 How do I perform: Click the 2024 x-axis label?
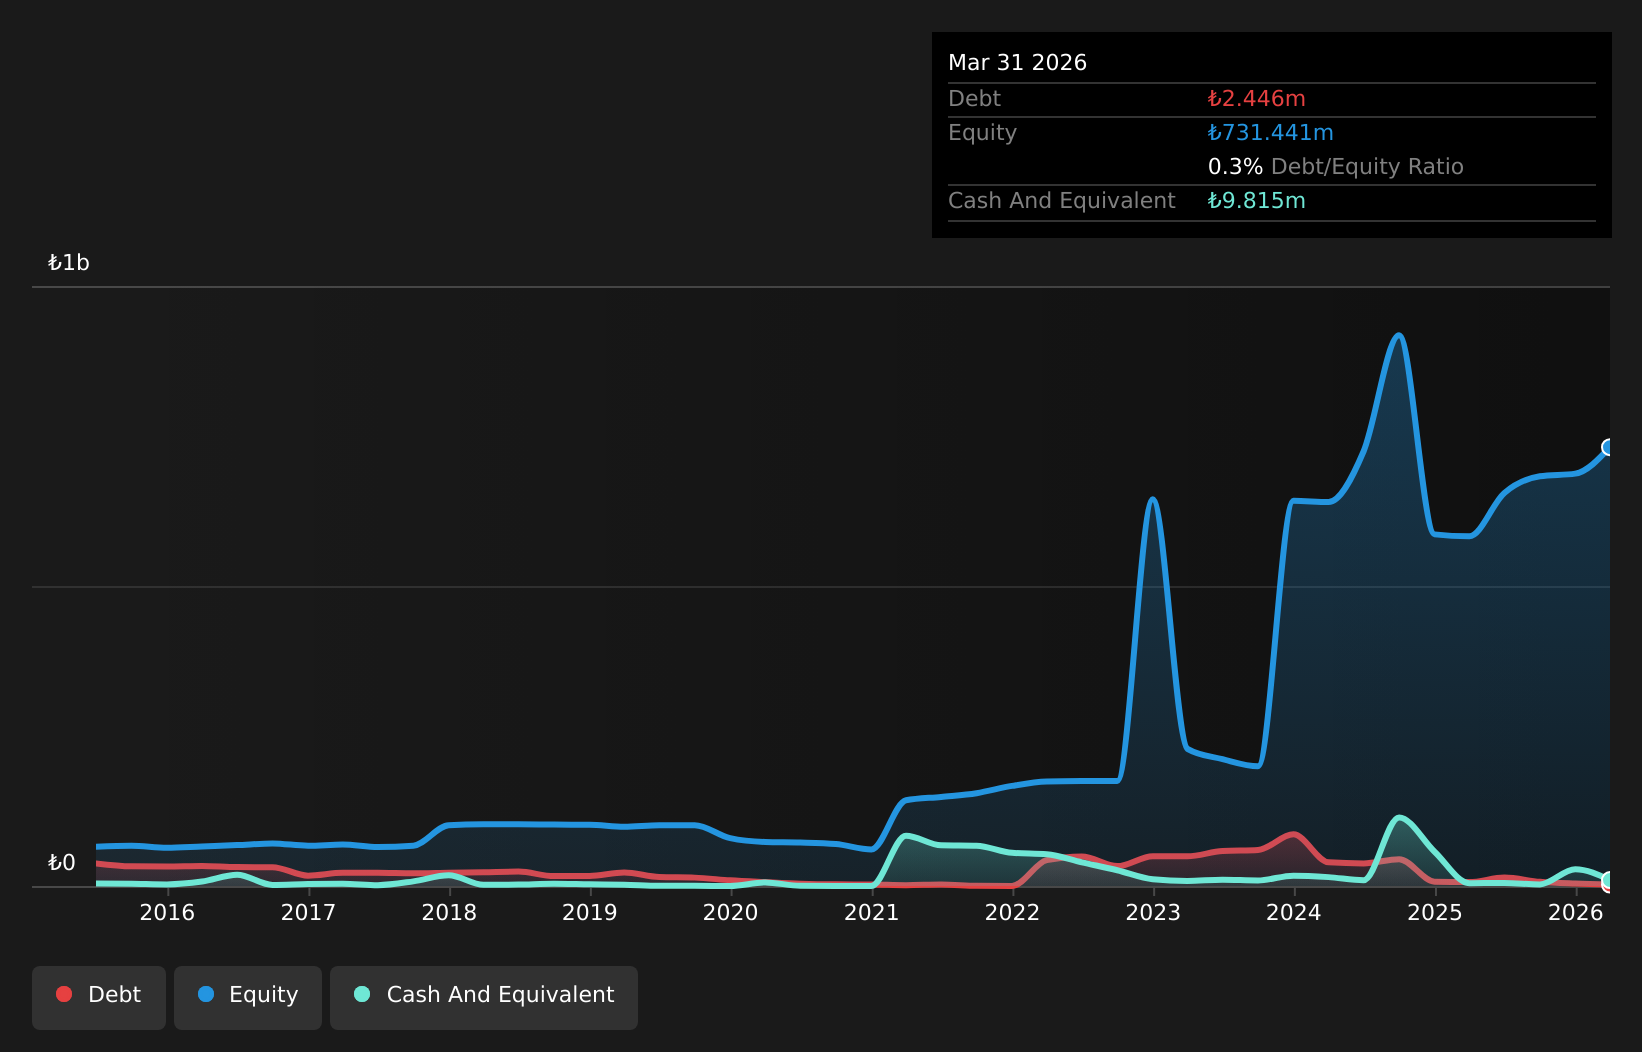1294,913
